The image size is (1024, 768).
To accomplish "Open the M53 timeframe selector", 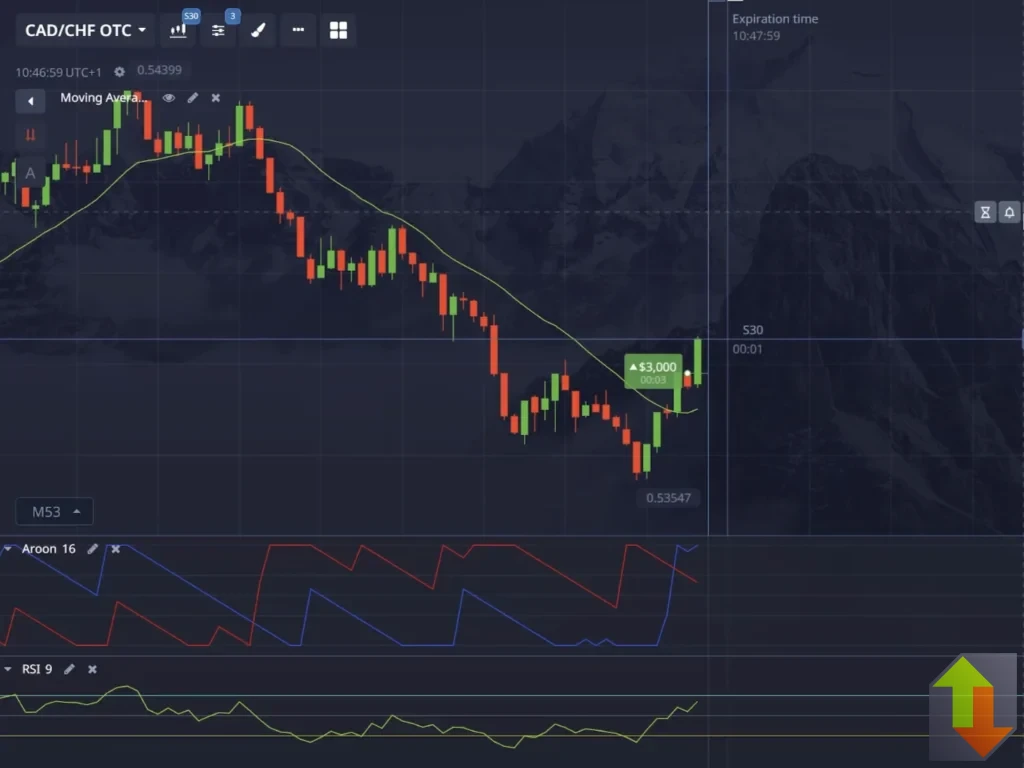I will [x=54, y=511].
